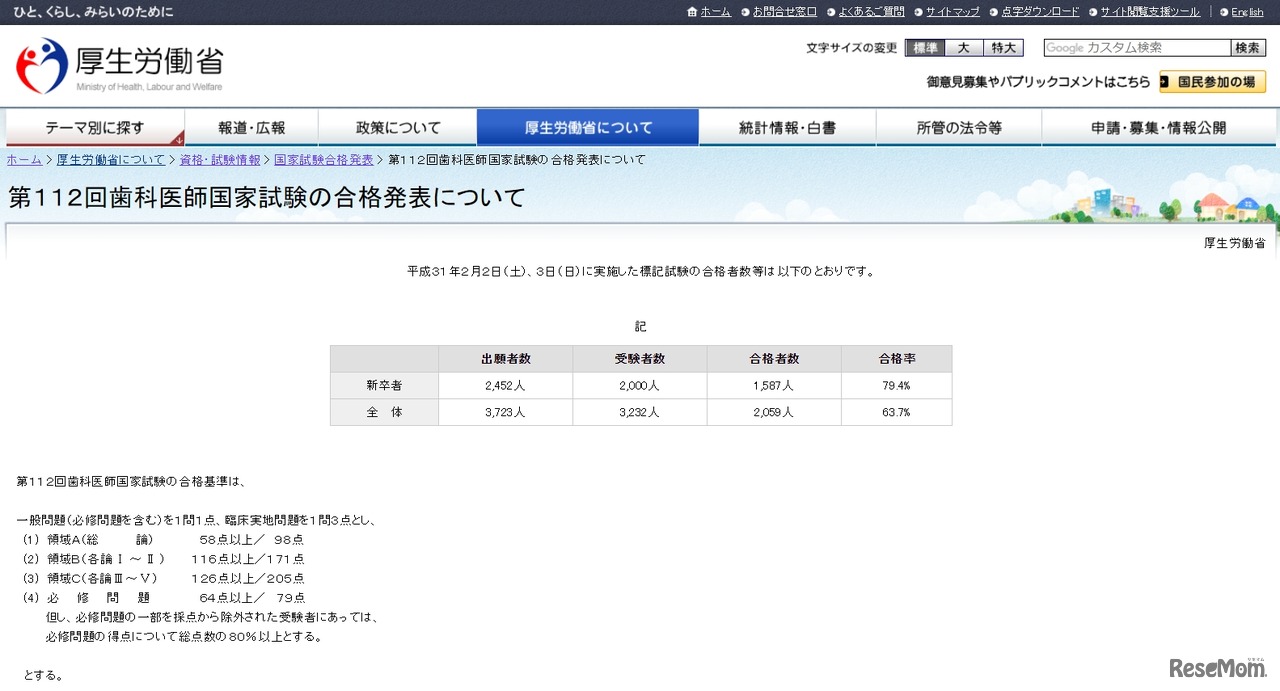1280x691 pixels.
Task: Click the 厚生労働省 logo
Action: 119,66
